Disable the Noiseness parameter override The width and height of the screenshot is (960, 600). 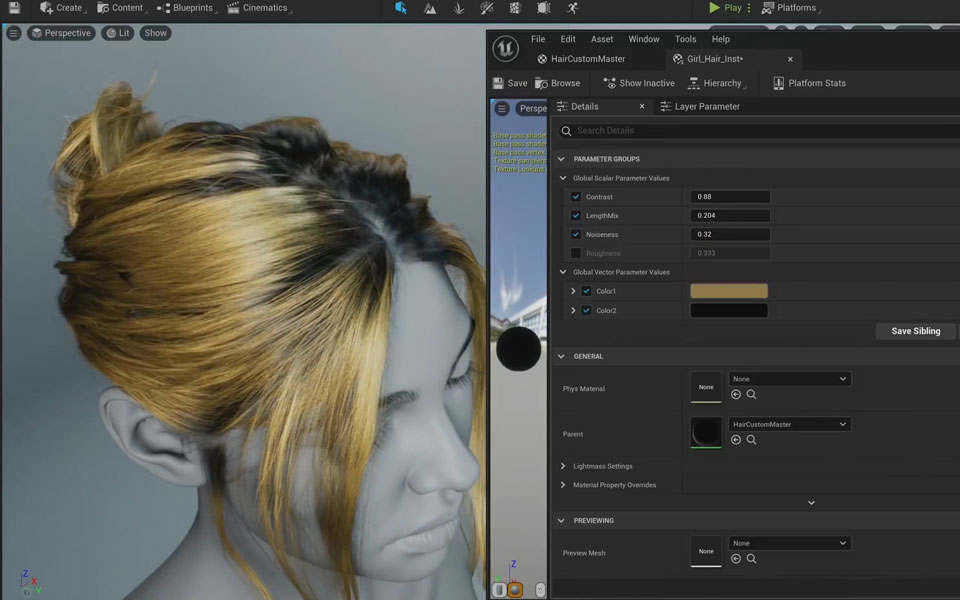point(576,234)
